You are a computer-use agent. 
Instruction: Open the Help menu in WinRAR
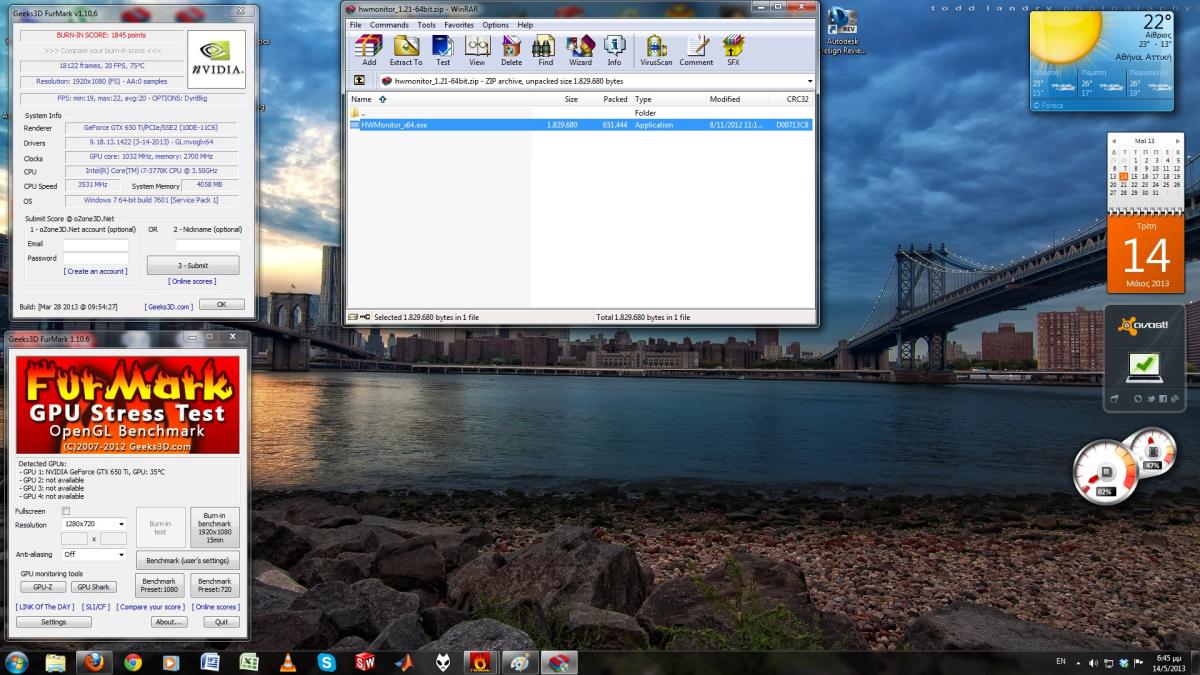525,25
